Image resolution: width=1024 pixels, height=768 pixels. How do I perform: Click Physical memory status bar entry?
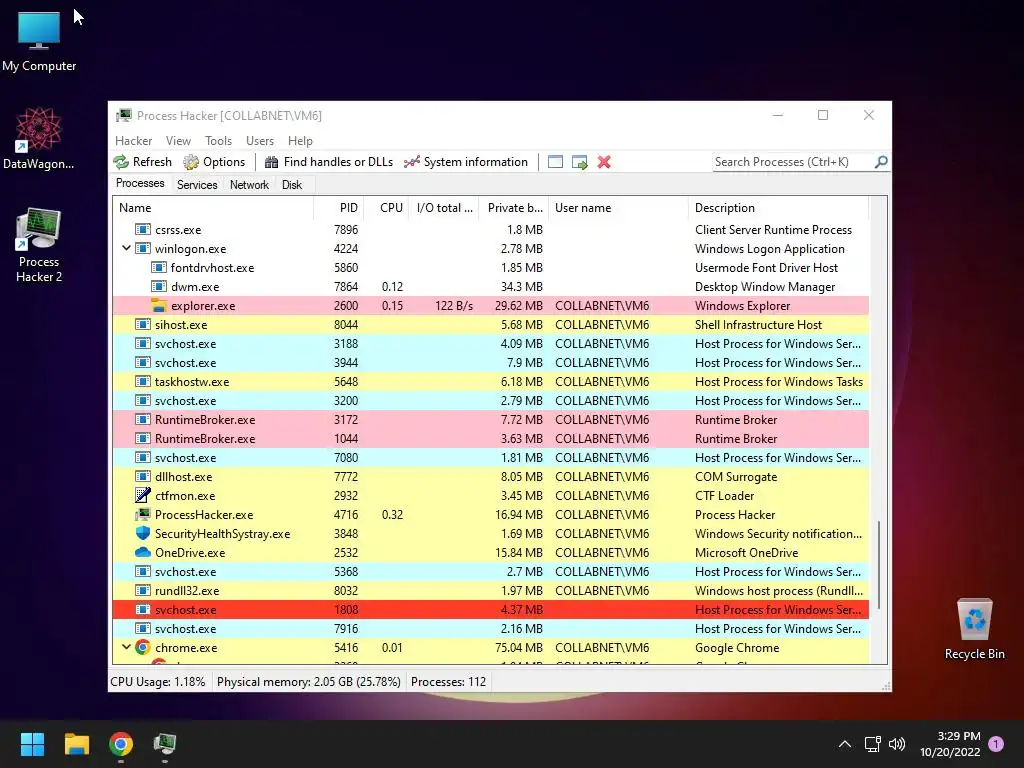(308, 682)
